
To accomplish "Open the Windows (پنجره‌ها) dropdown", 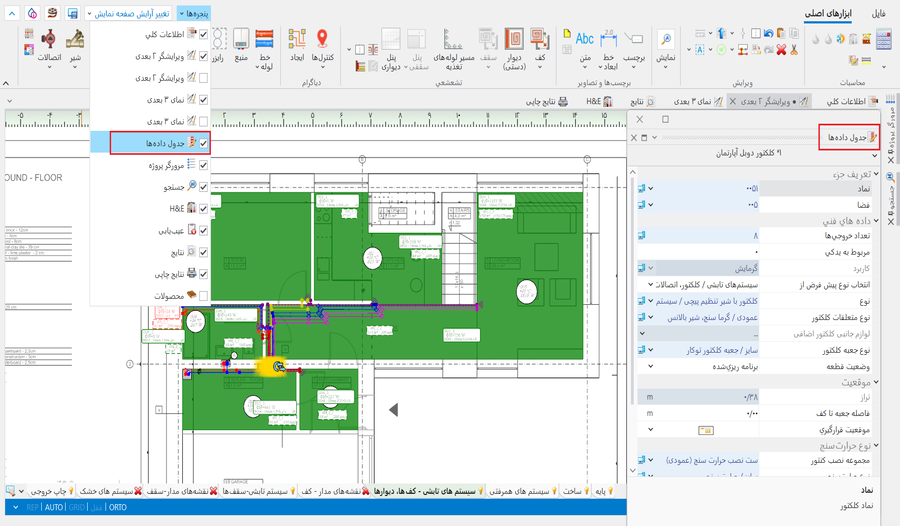I will click(194, 14).
